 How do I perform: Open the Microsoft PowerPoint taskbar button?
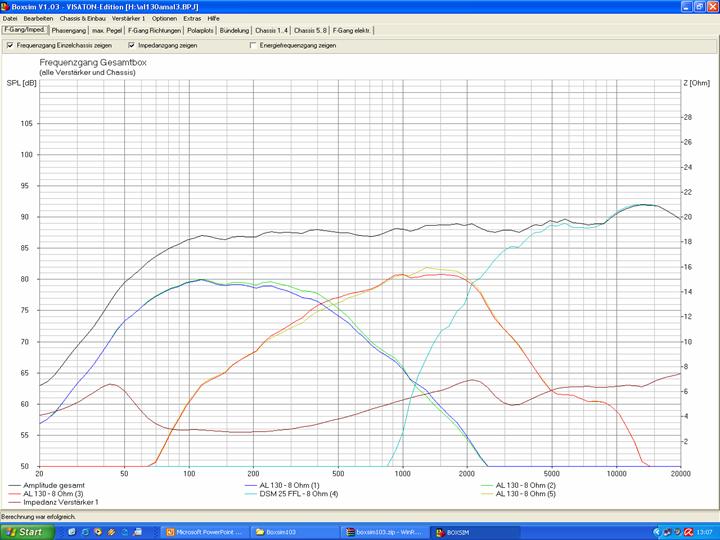pos(204,532)
